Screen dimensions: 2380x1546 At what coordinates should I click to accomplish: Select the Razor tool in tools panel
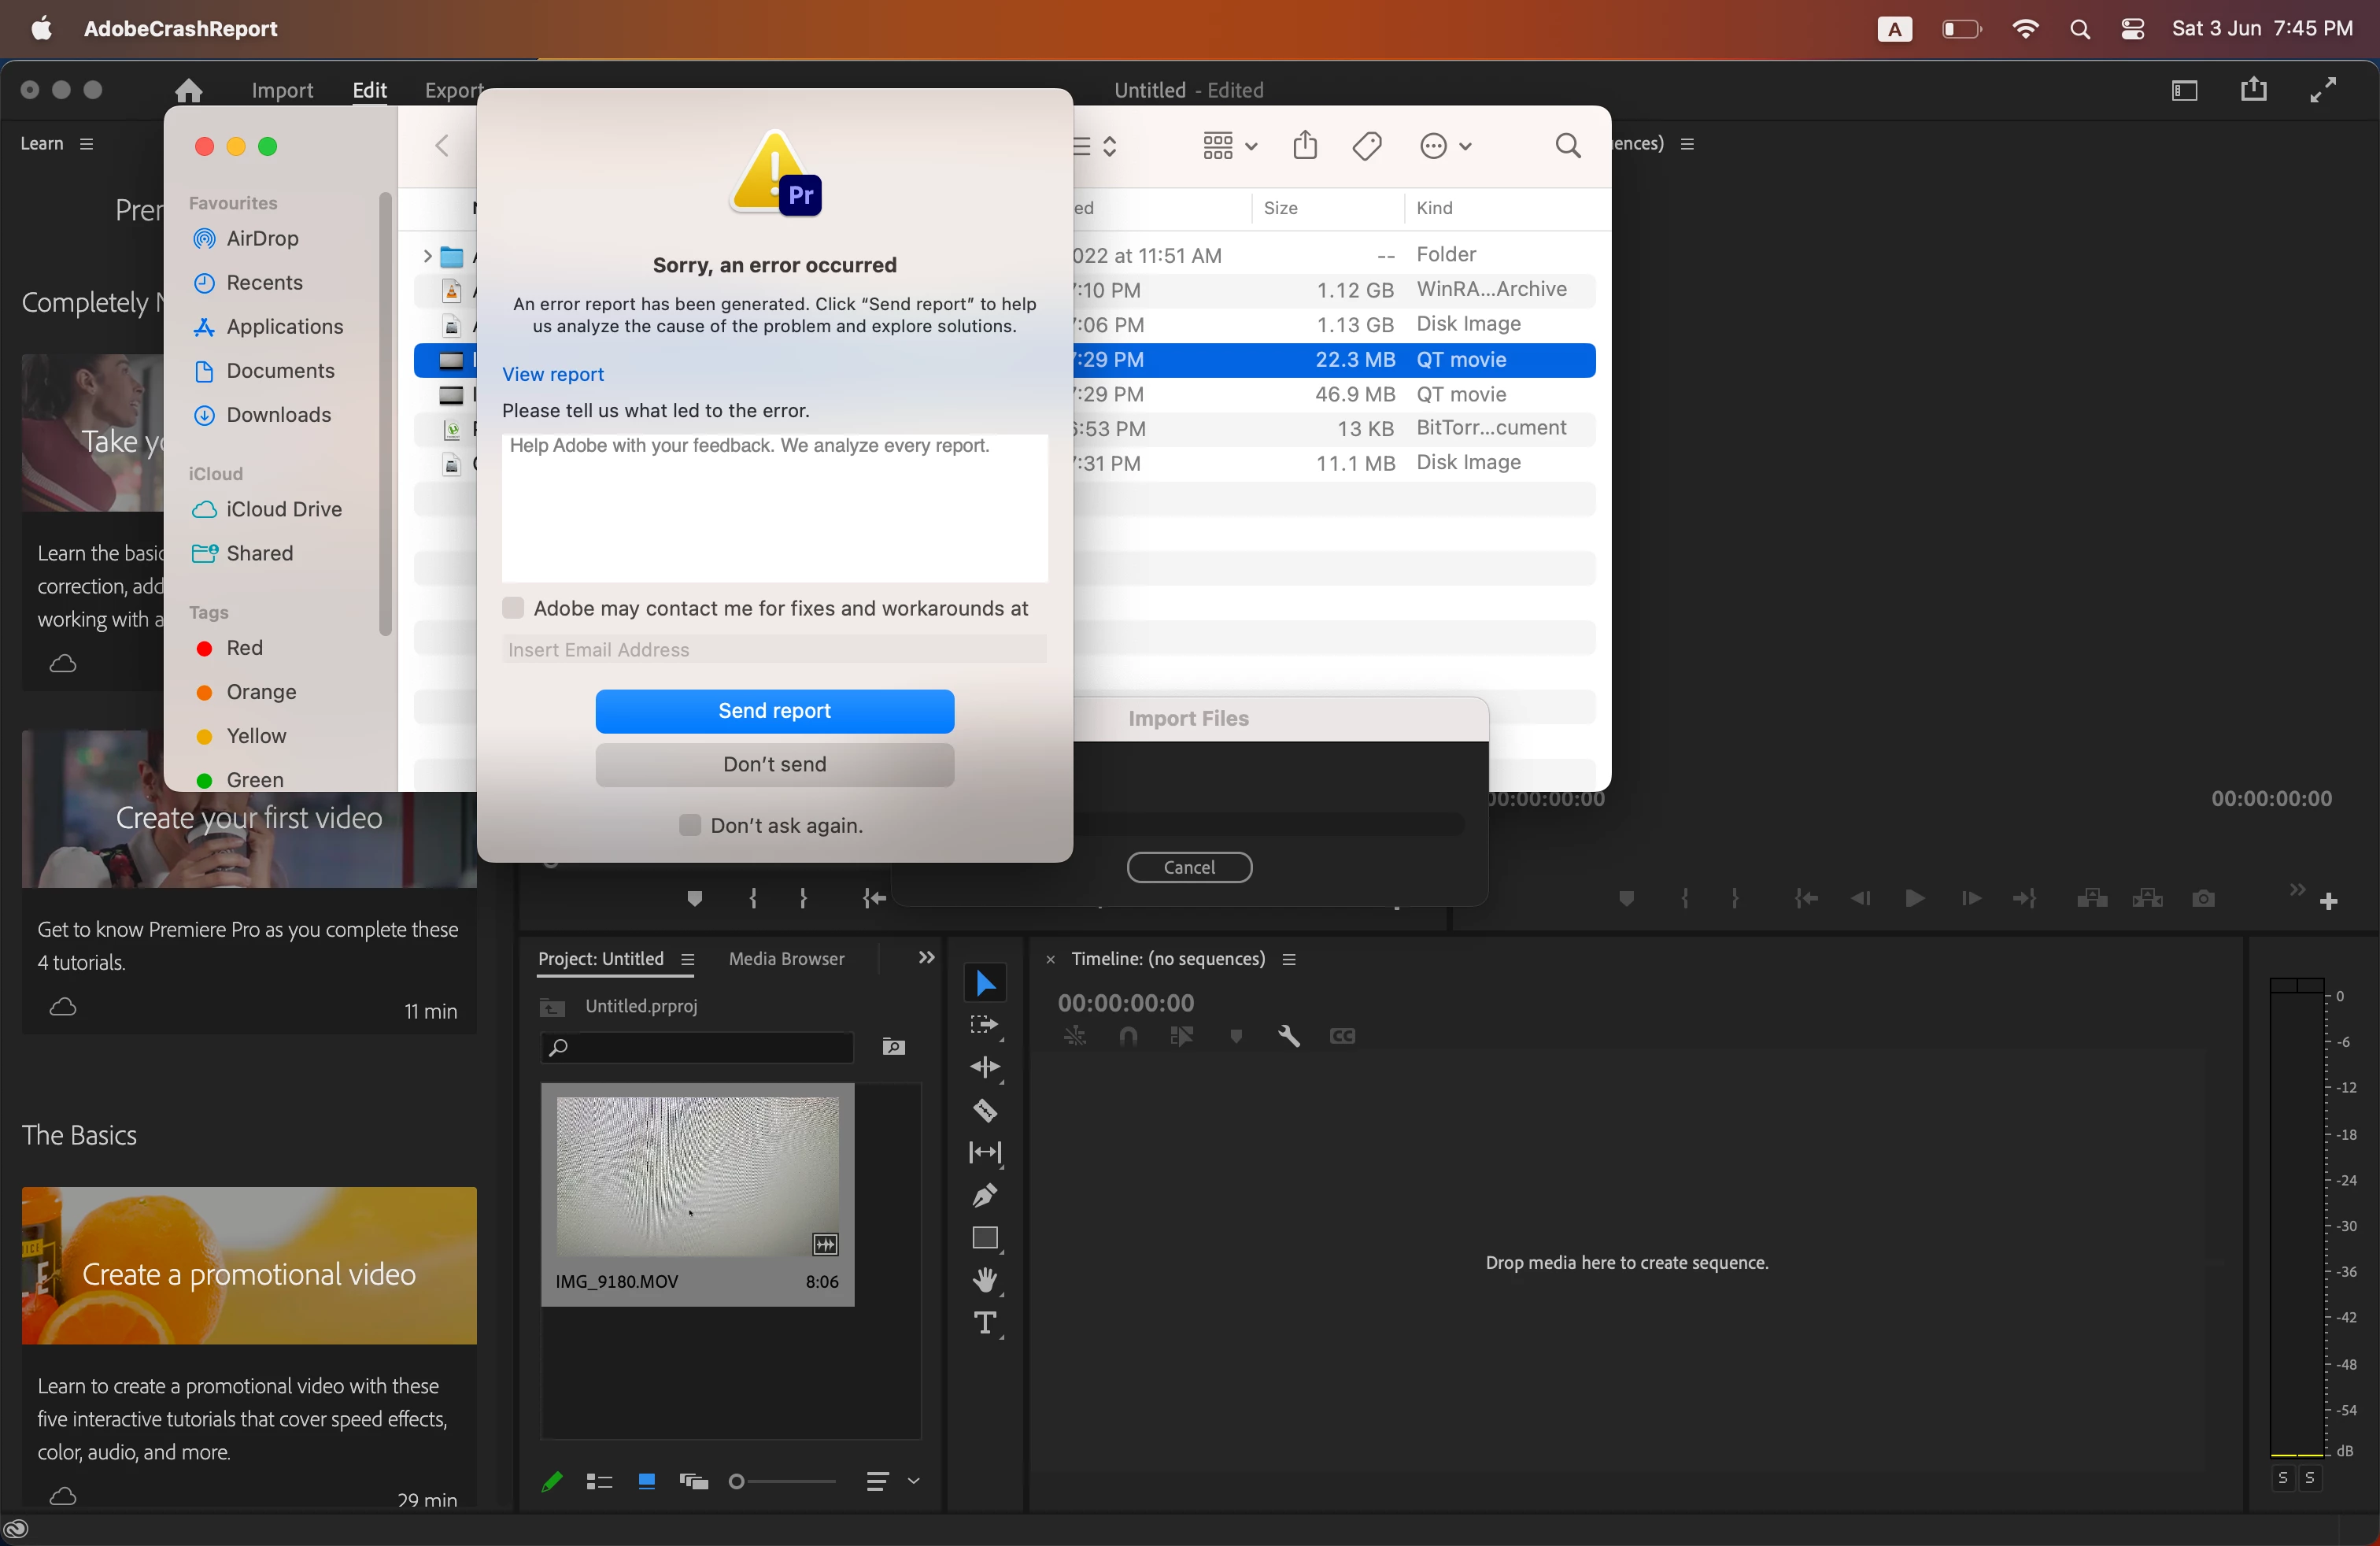[x=984, y=1110]
